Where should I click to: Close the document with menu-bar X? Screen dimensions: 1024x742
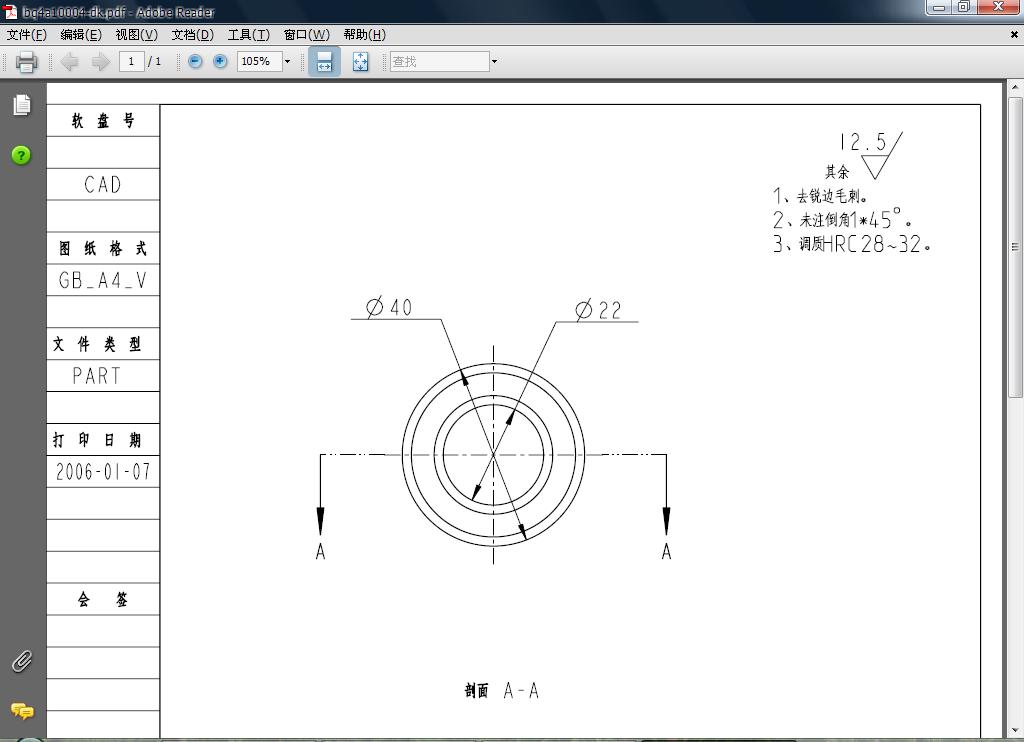click(1014, 35)
